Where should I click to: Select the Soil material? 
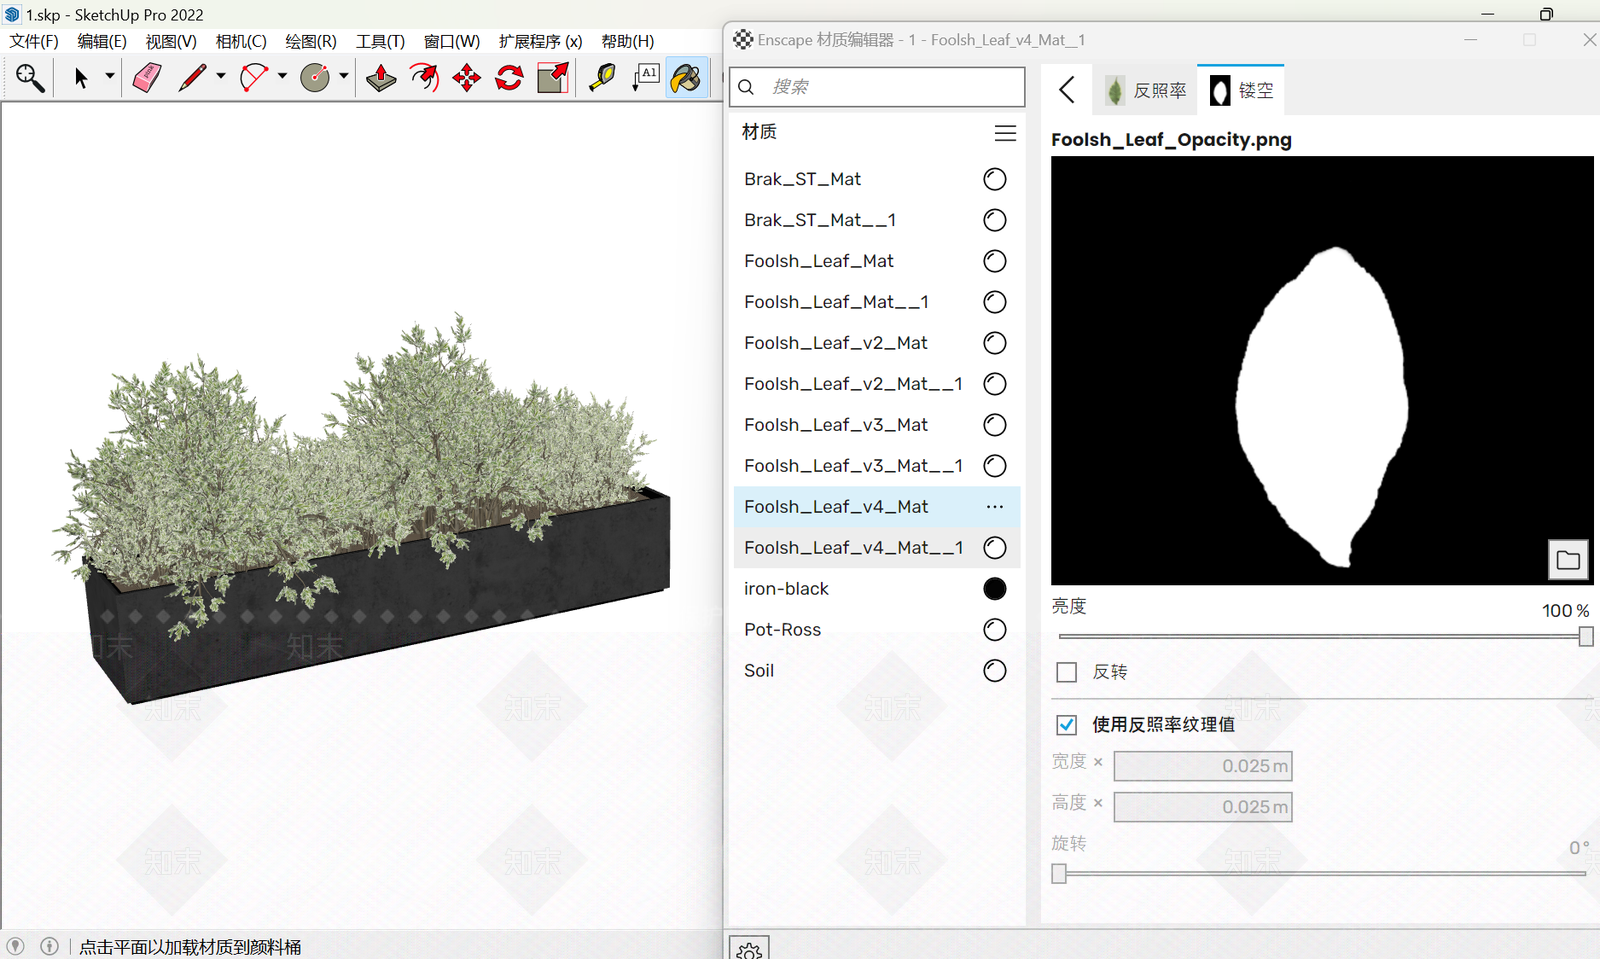coord(877,671)
